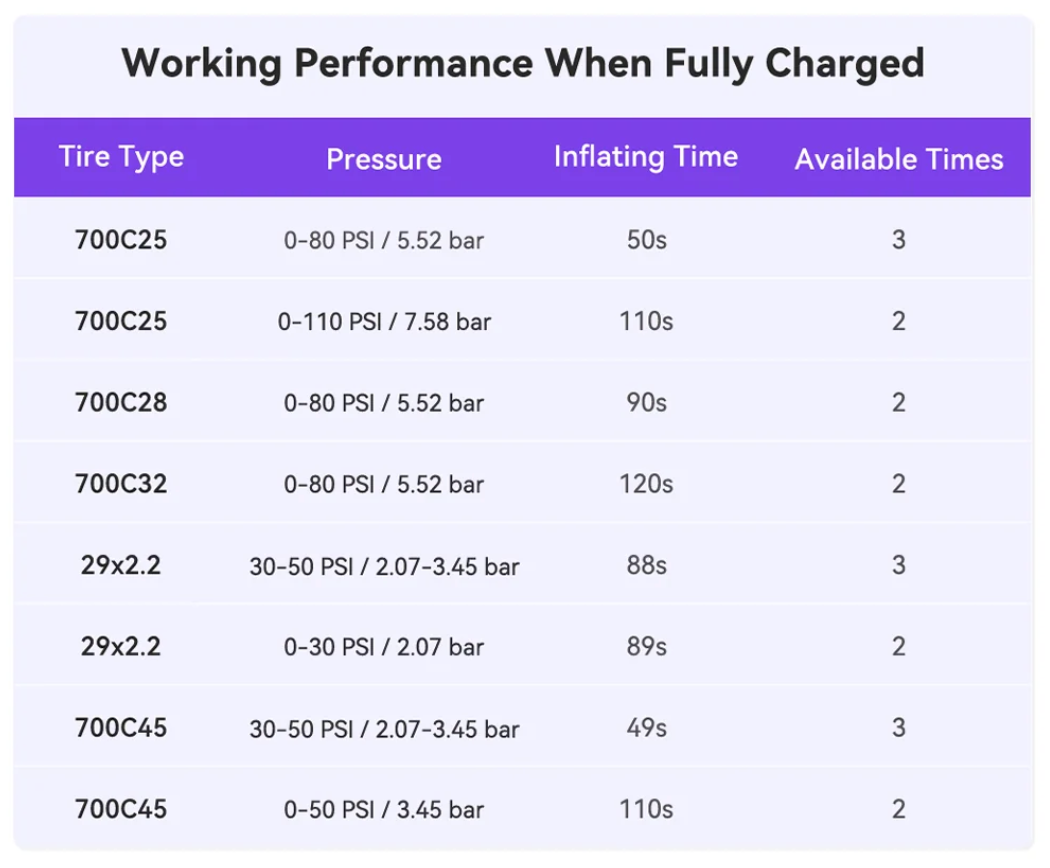Click the 120s inflating time cell

[646, 484]
